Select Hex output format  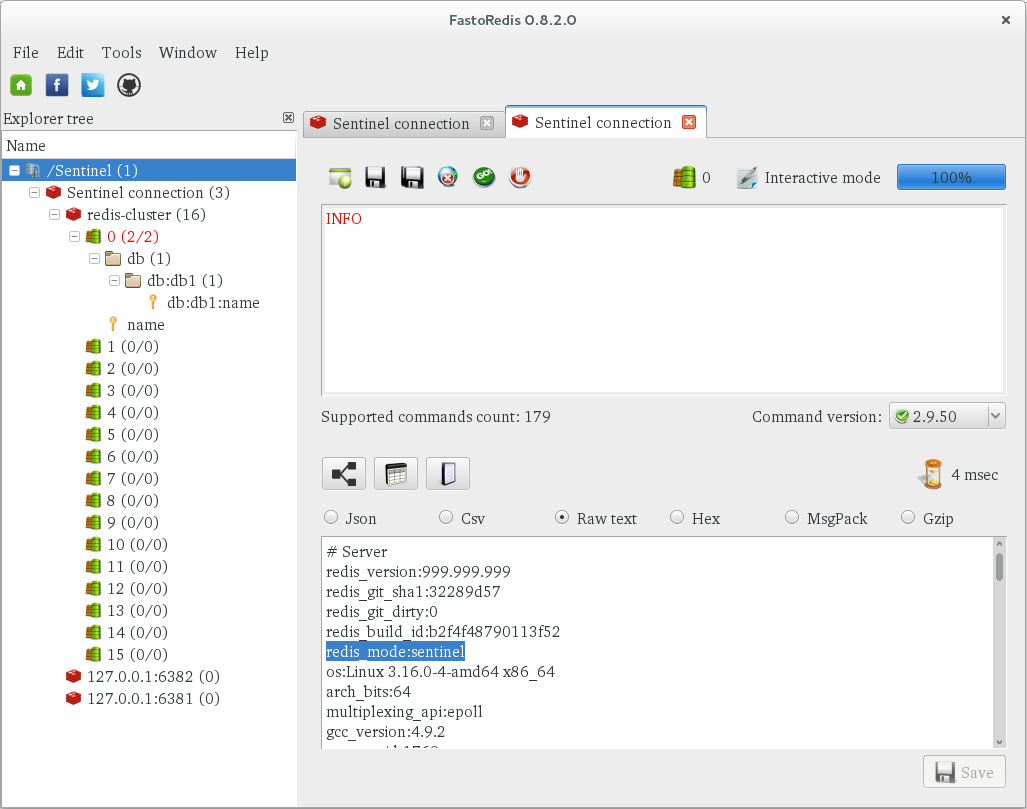[677, 517]
